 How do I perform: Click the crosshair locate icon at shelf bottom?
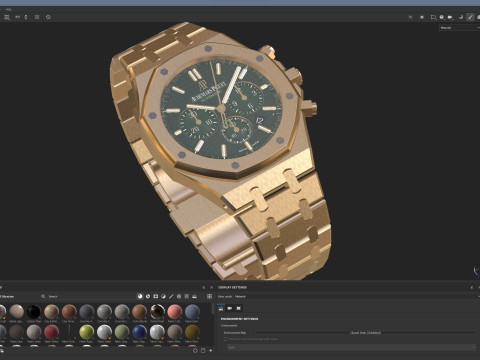tap(195, 350)
